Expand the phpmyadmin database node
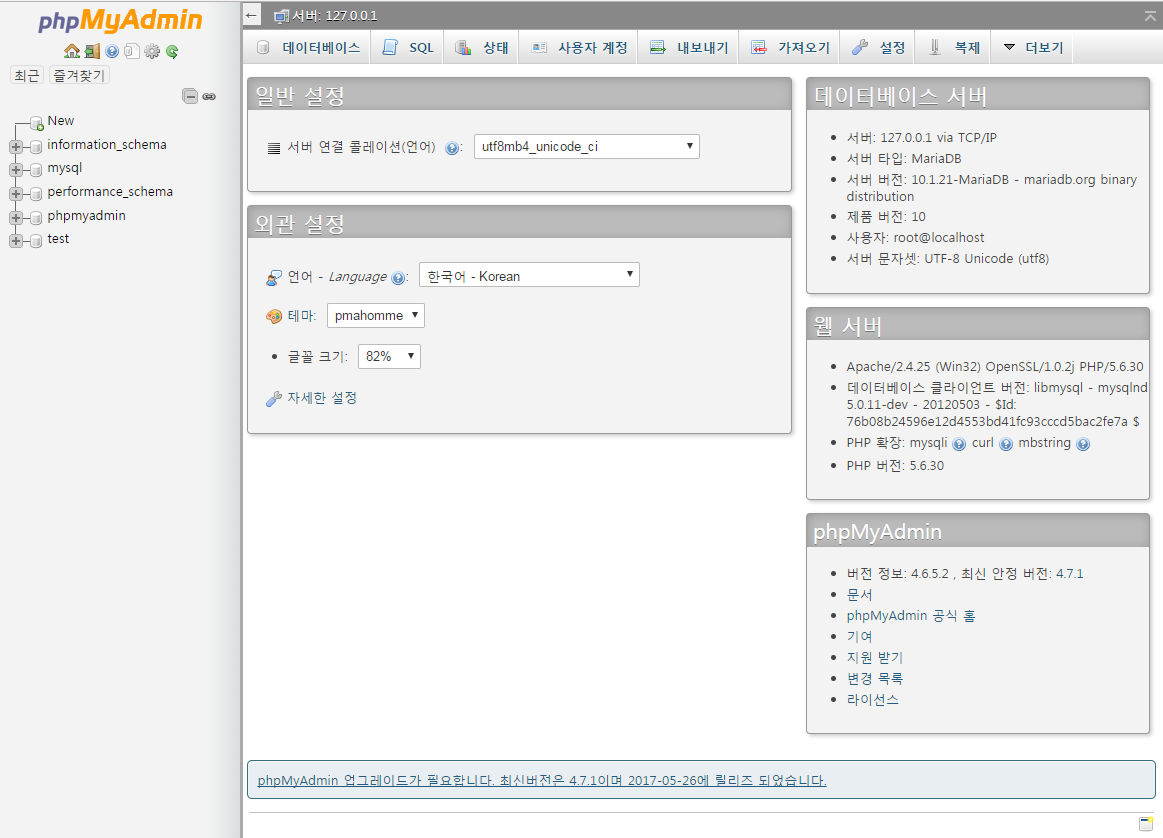Screen dimensions: 1163x838 point(16,218)
